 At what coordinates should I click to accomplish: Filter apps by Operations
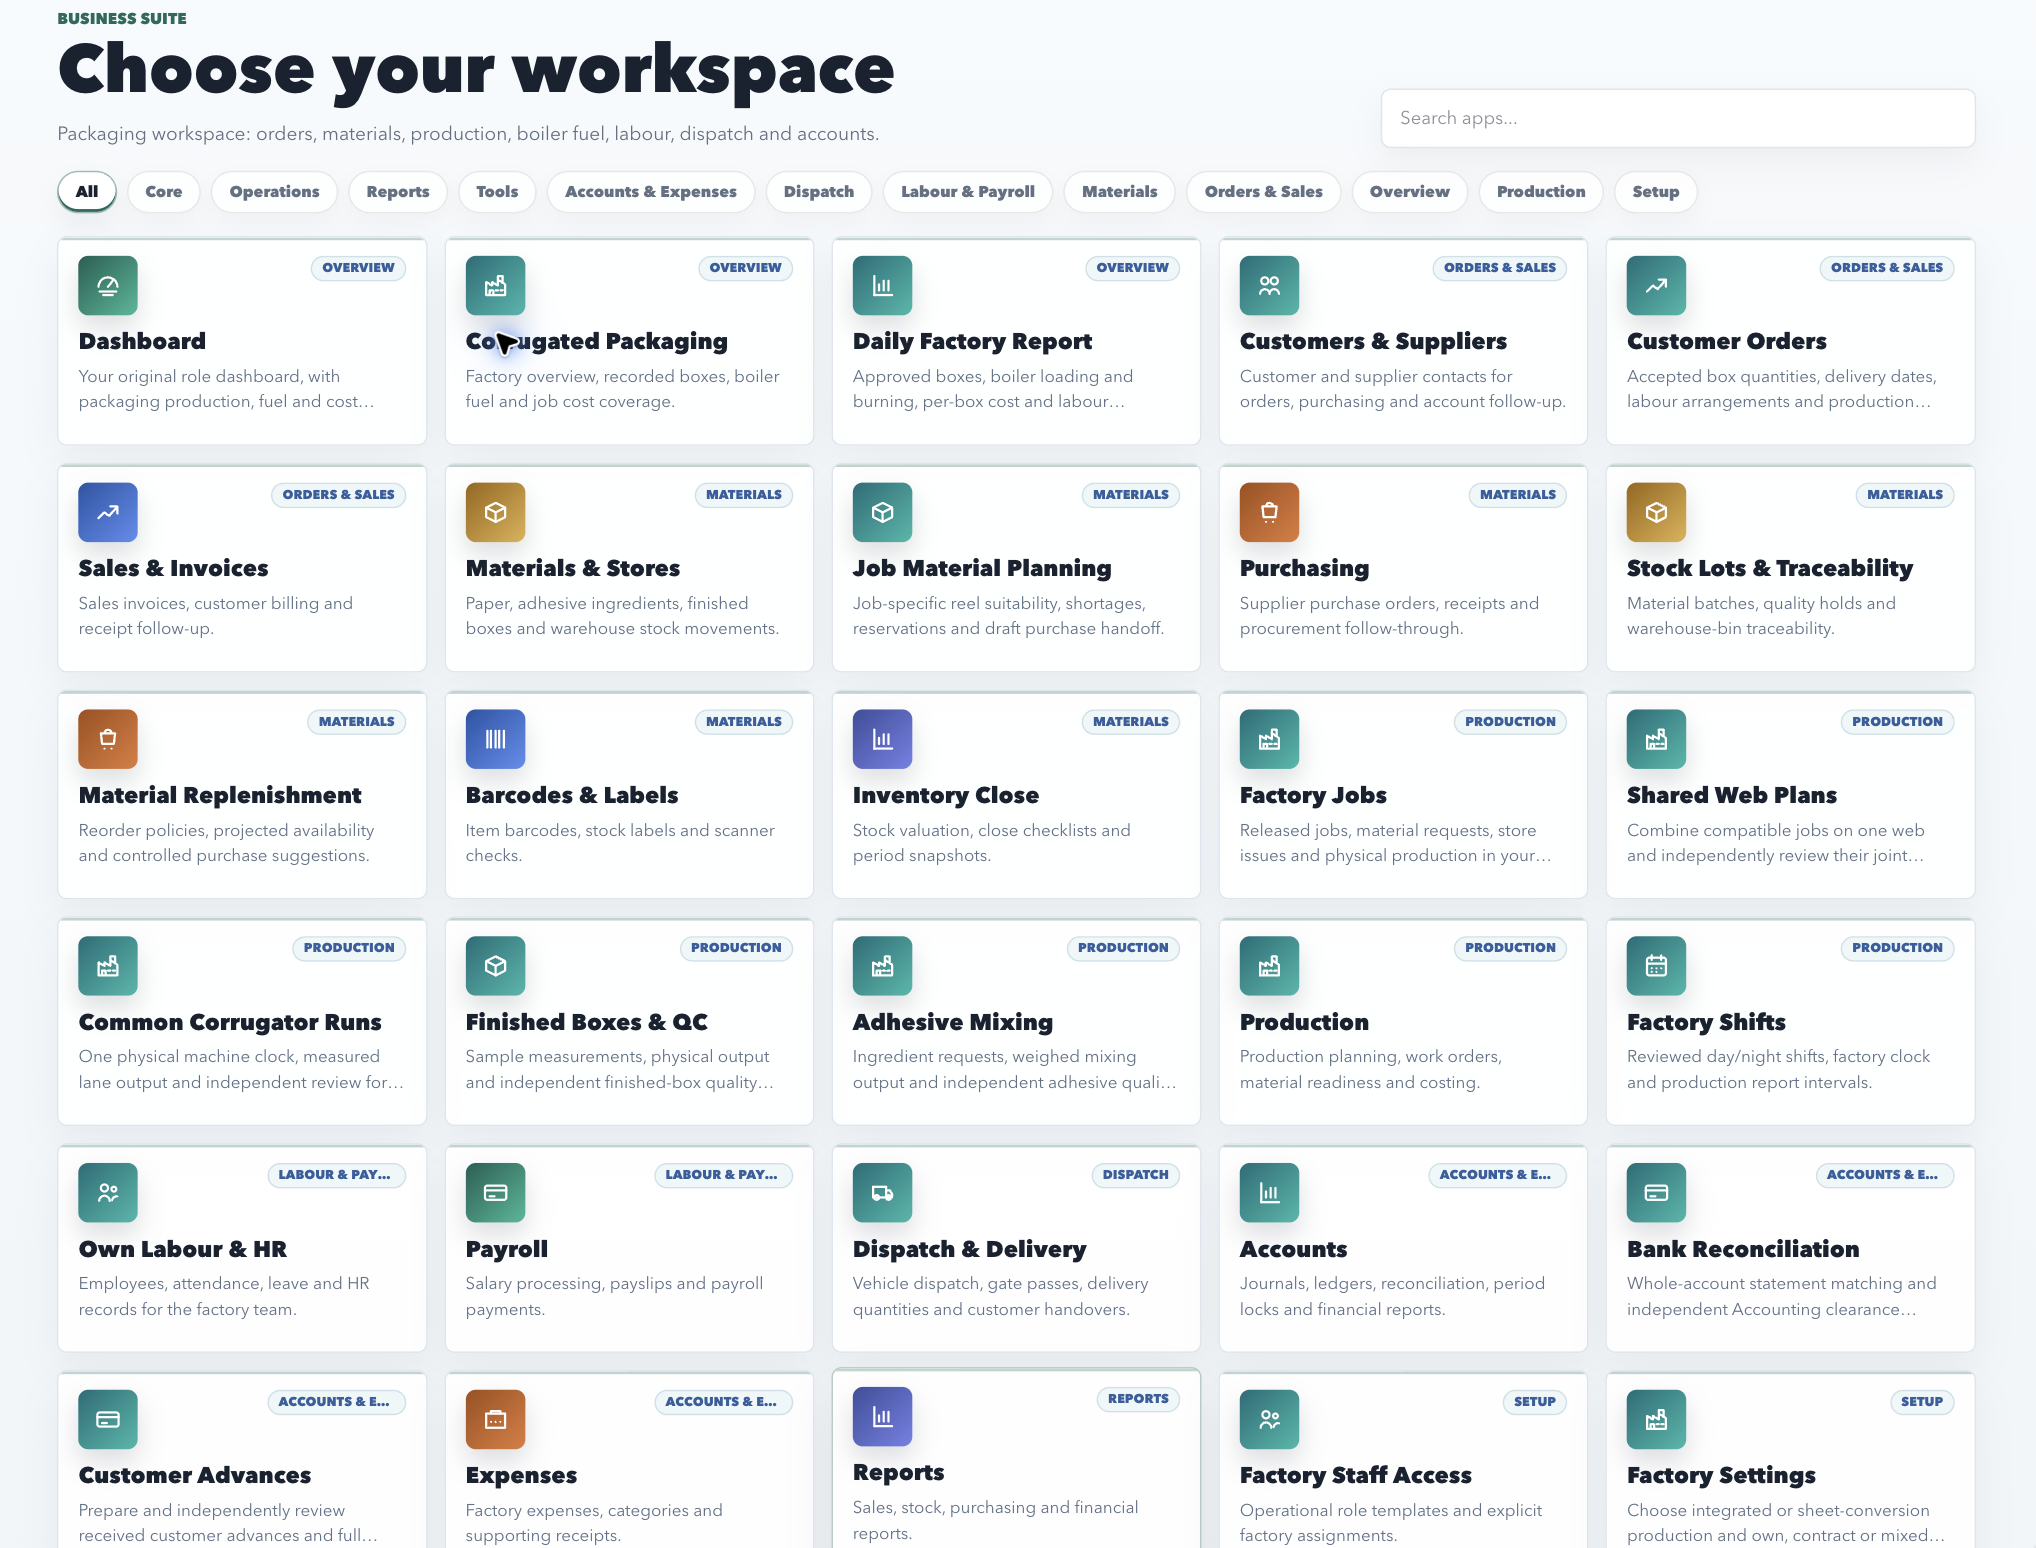tap(275, 192)
